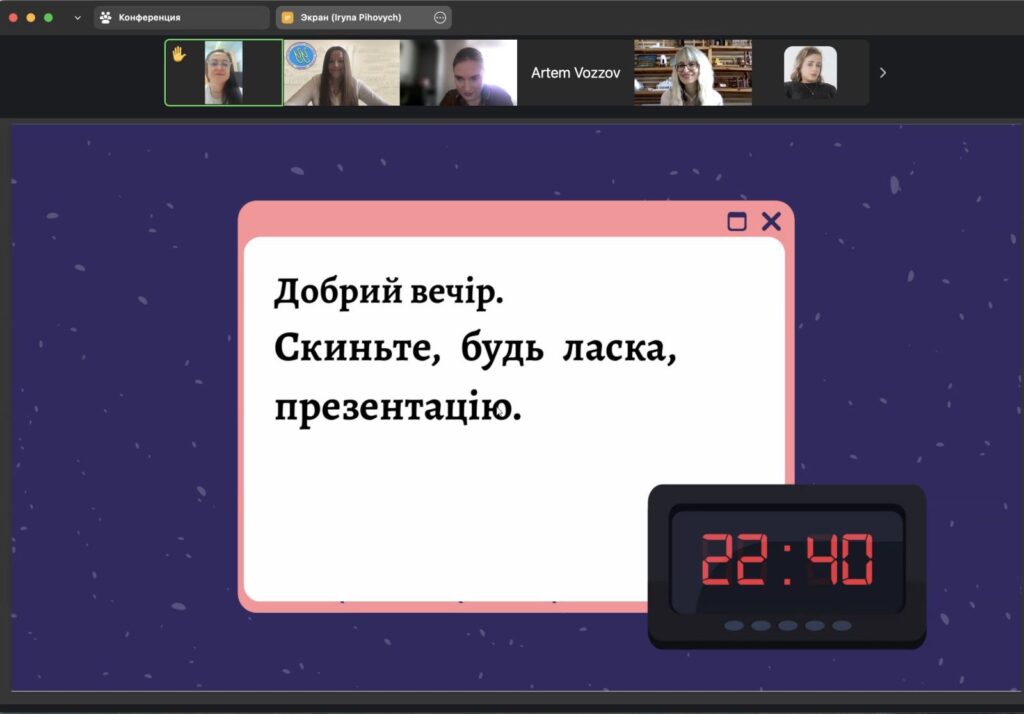Click the raised hand icon on first participant

coord(179,54)
